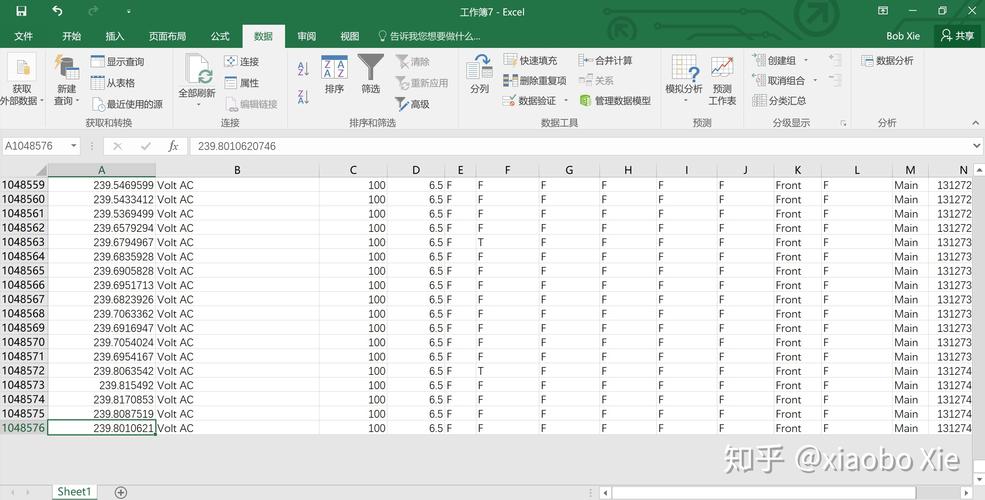Switch to the 审阅 ribbon tab

307,36
